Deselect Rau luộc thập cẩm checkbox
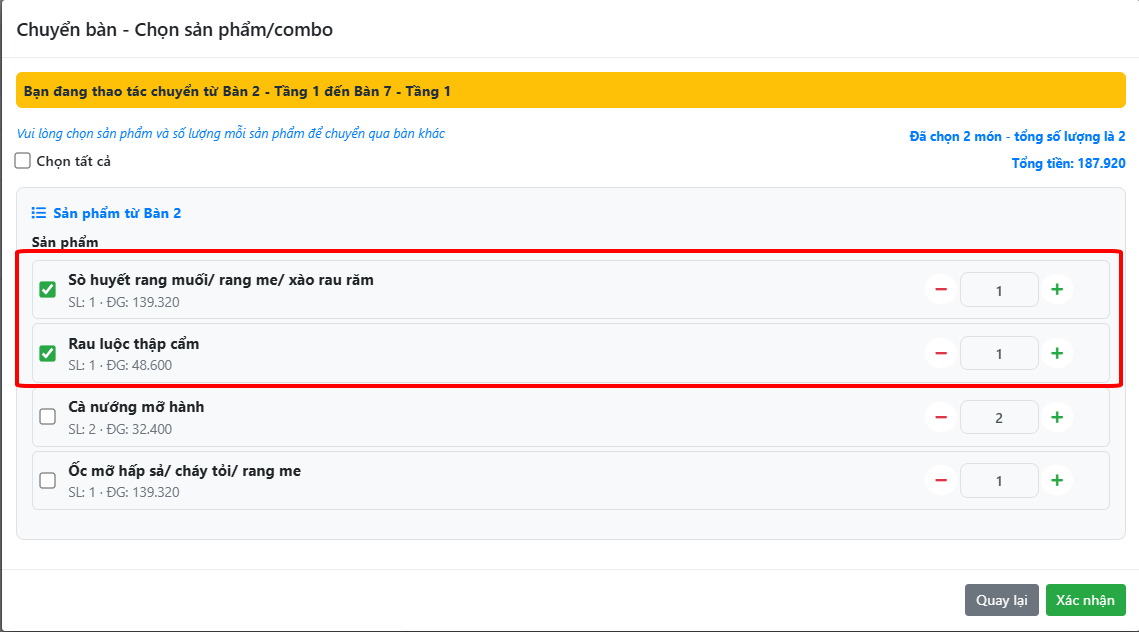 point(47,353)
